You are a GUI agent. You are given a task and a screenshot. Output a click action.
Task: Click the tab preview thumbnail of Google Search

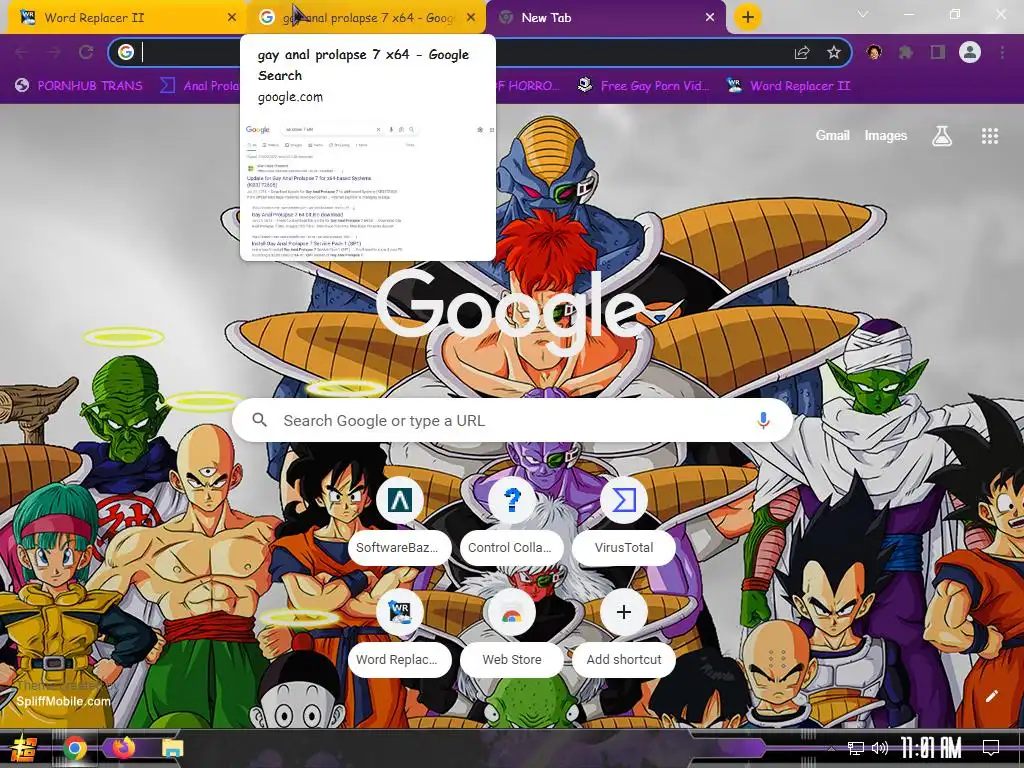pos(368,189)
